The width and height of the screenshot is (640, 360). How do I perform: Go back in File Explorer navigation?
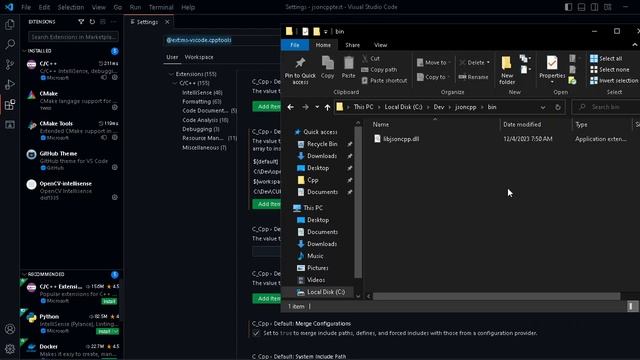point(291,107)
